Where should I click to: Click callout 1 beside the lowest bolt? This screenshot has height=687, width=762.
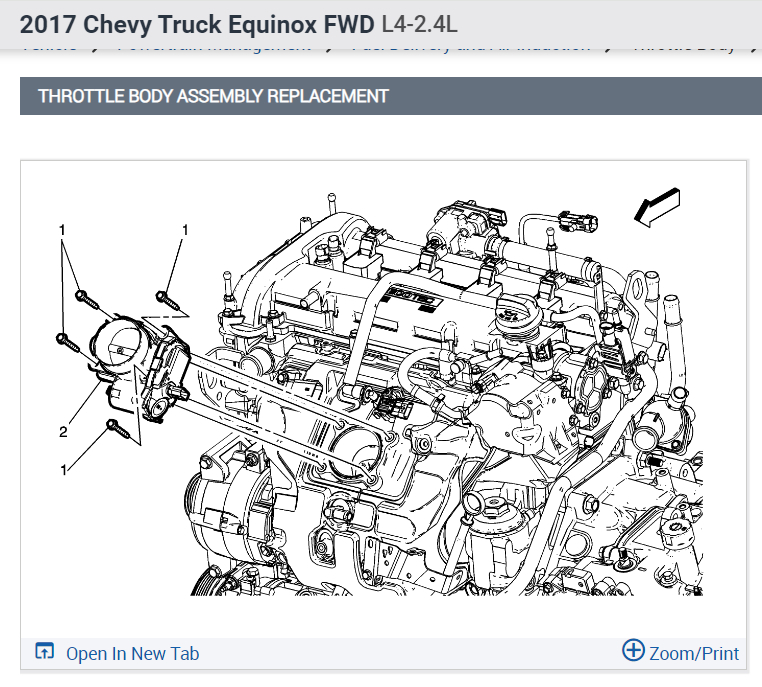63,470
